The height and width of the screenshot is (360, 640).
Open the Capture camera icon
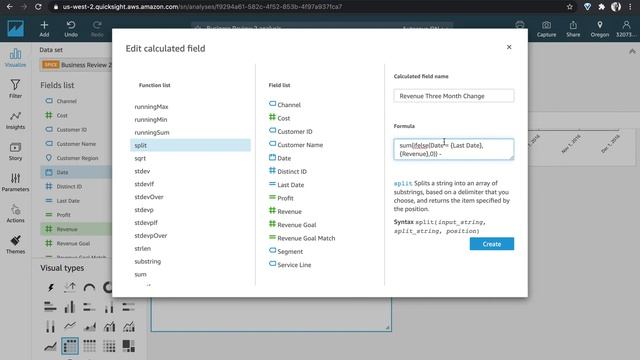coord(546,25)
